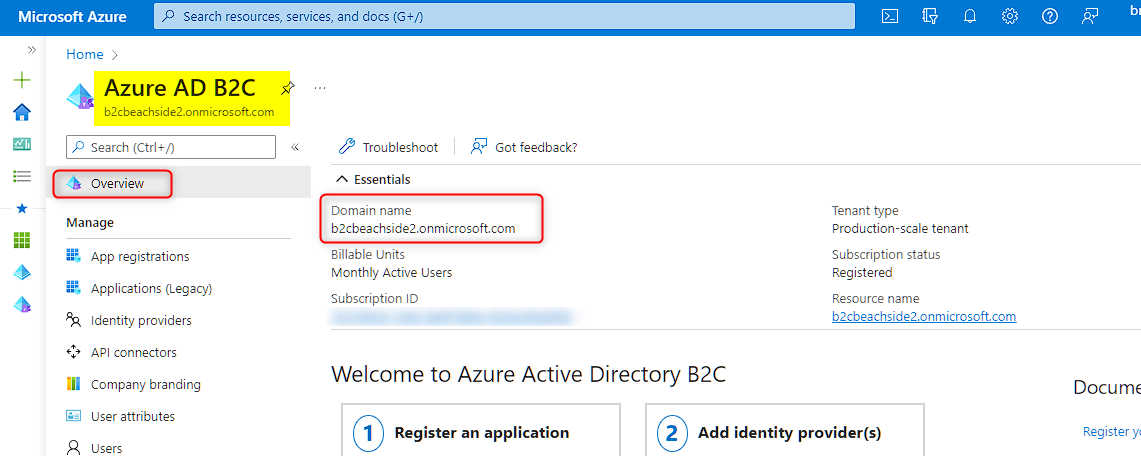Open the help question mark icon

(x=1049, y=16)
